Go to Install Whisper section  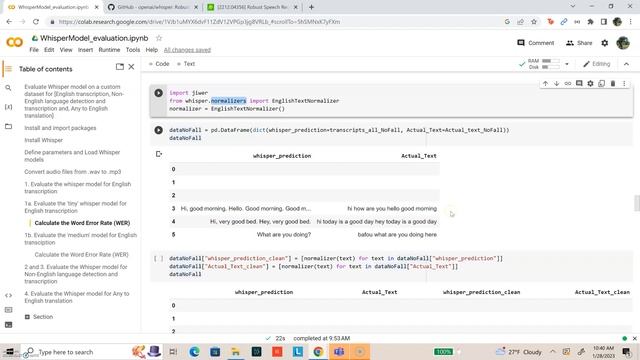[43, 140]
